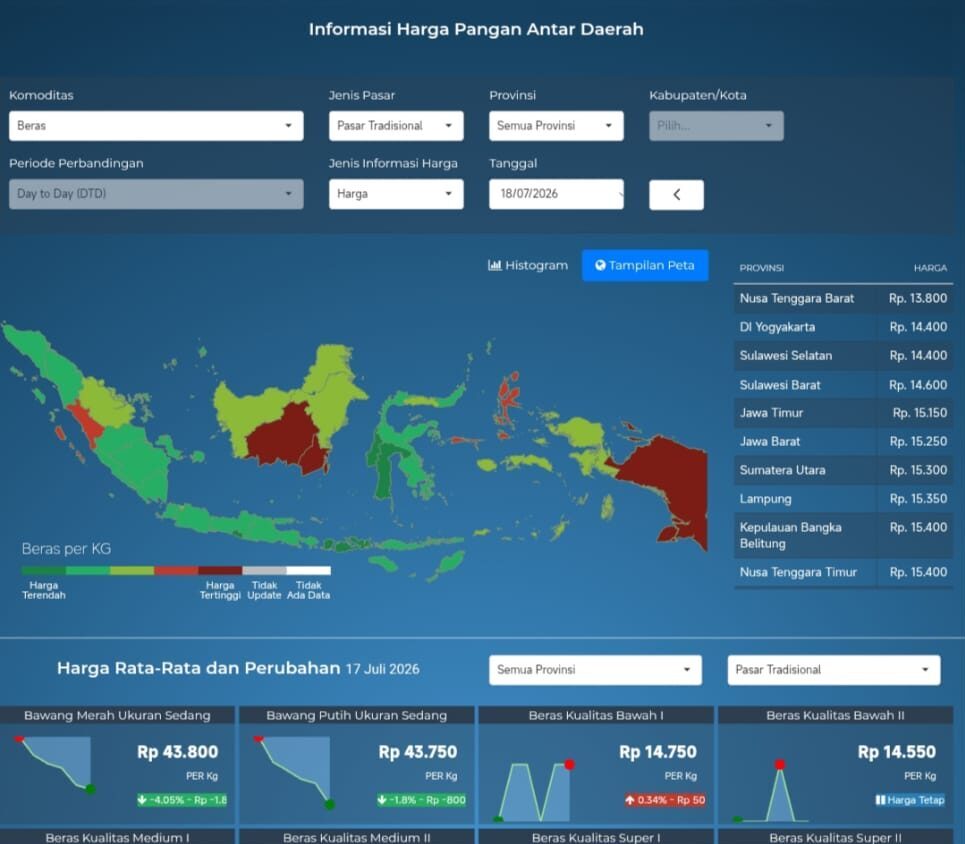Open the Beras Kualitas Bawah II card
Screen dimensions: 965x844
click(835, 765)
